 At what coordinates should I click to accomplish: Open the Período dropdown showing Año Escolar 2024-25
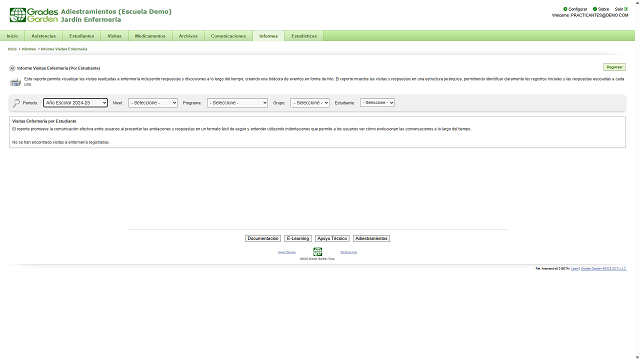click(x=76, y=103)
